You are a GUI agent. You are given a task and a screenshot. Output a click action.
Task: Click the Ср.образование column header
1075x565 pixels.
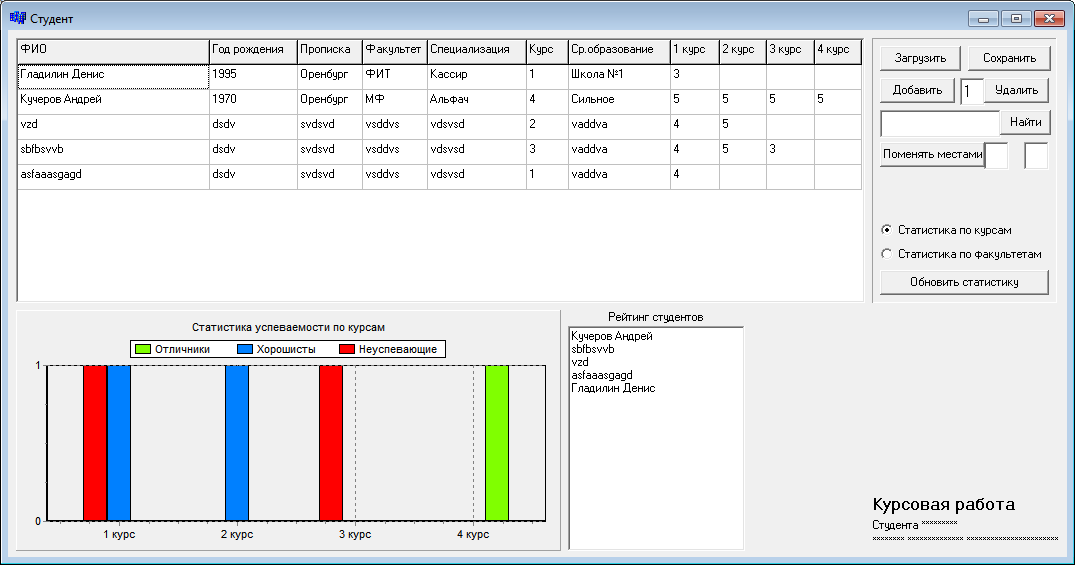pyautogui.click(x=619, y=51)
